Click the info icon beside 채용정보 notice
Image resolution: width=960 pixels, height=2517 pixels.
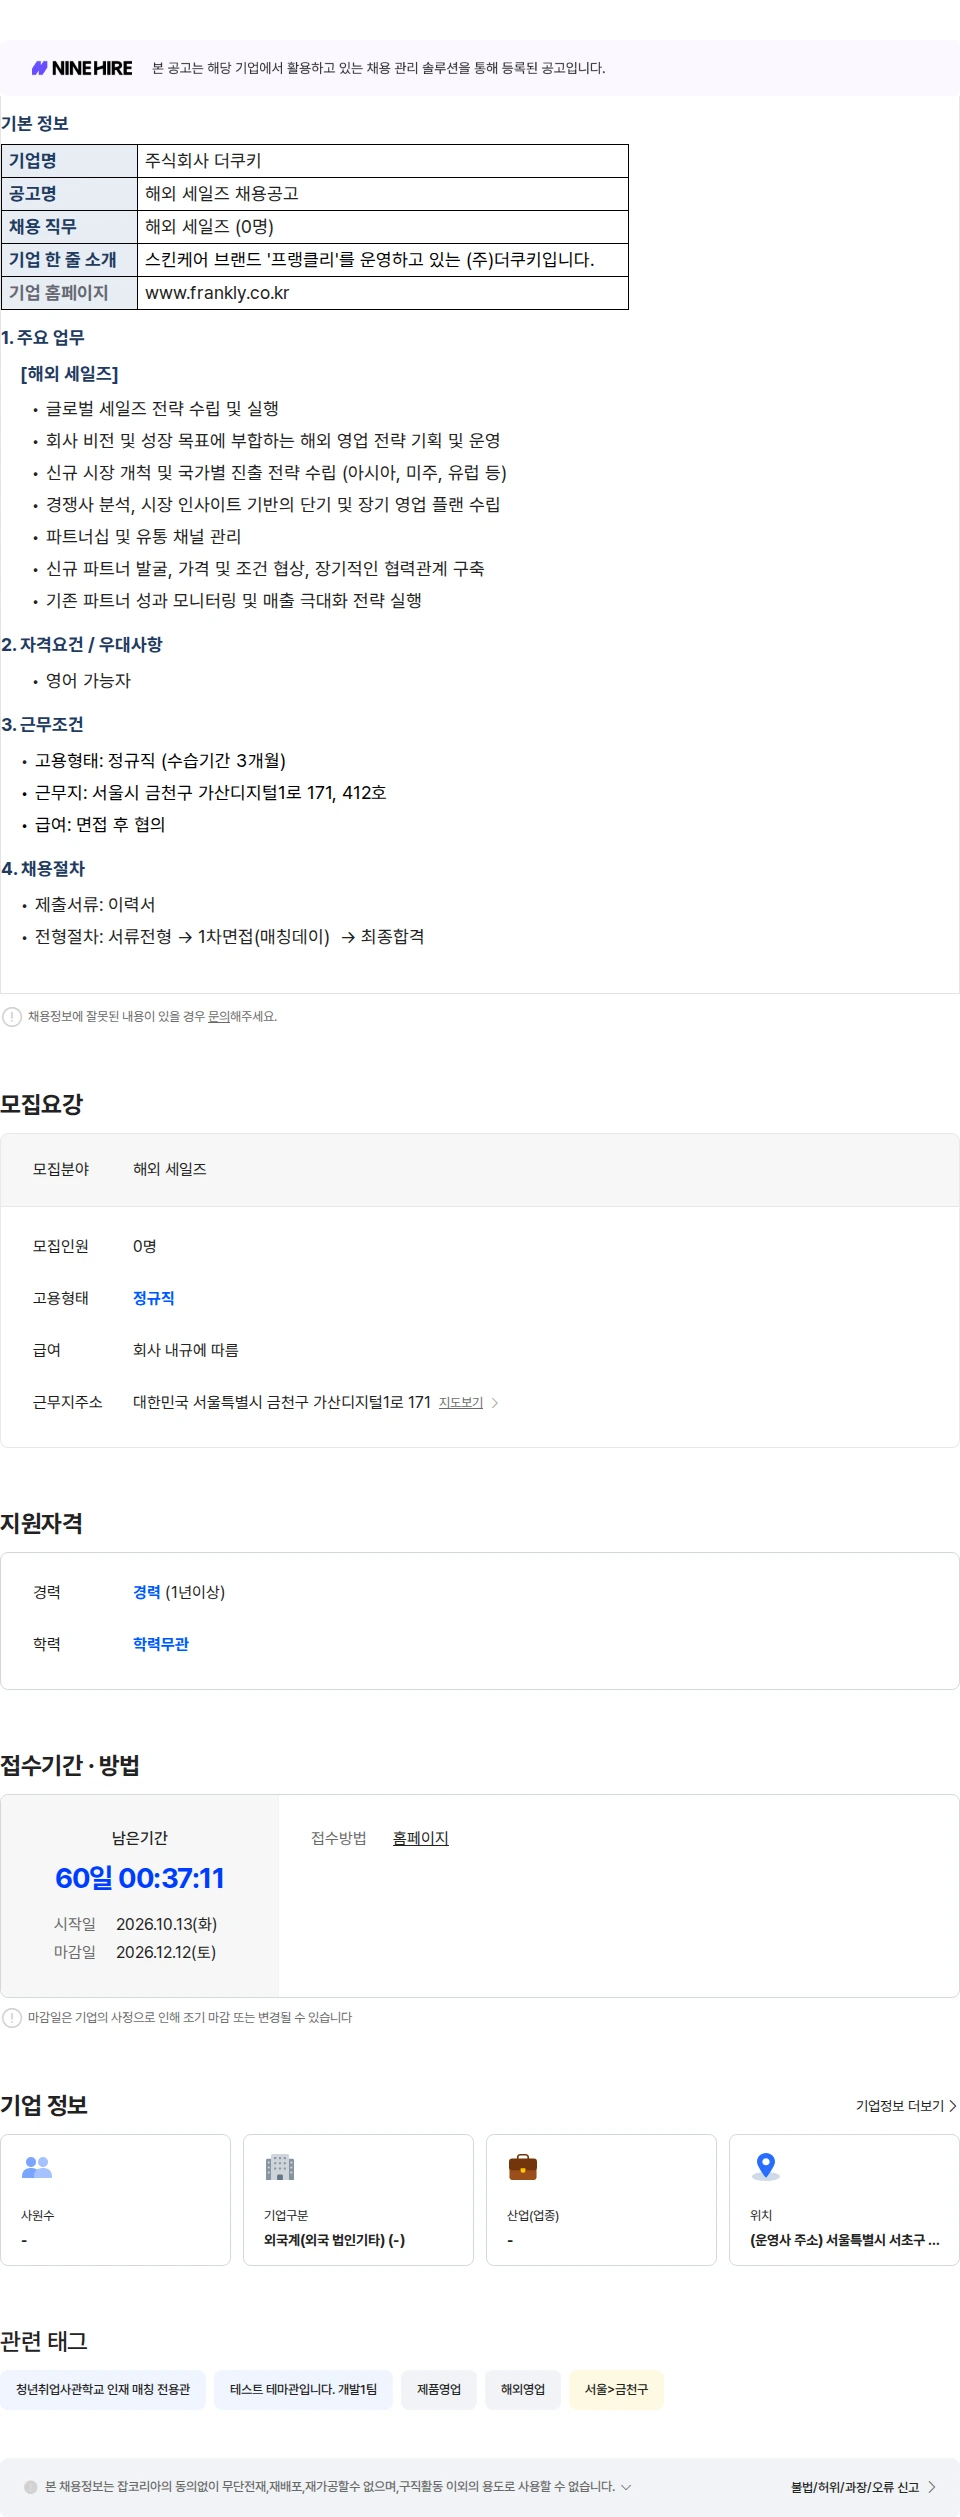coord(12,1017)
